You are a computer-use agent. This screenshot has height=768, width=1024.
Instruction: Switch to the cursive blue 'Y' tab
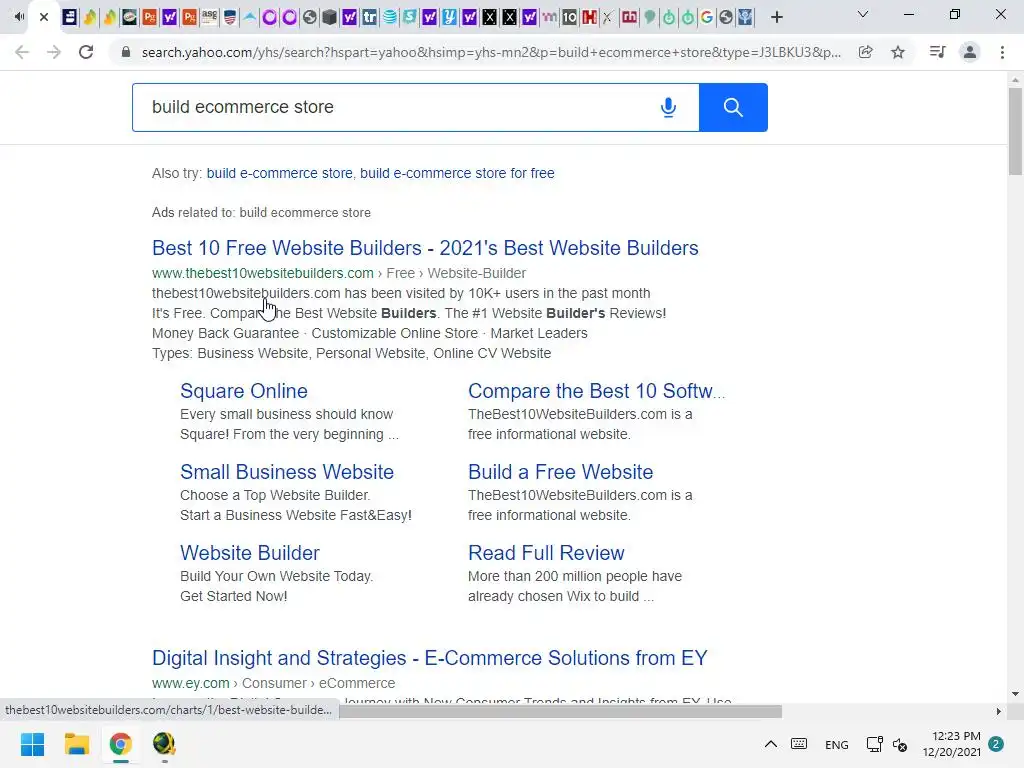(x=449, y=17)
